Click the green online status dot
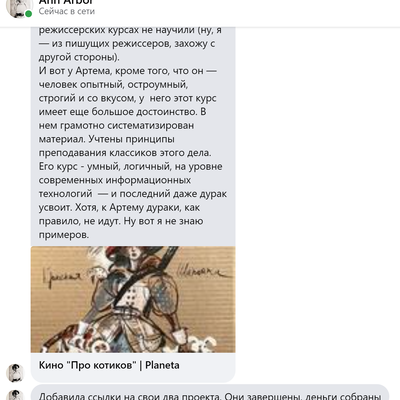 [29, 14]
